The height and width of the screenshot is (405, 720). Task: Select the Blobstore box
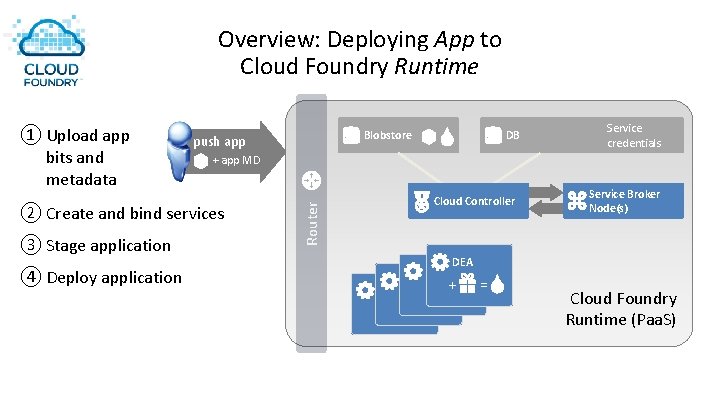(x=398, y=135)
